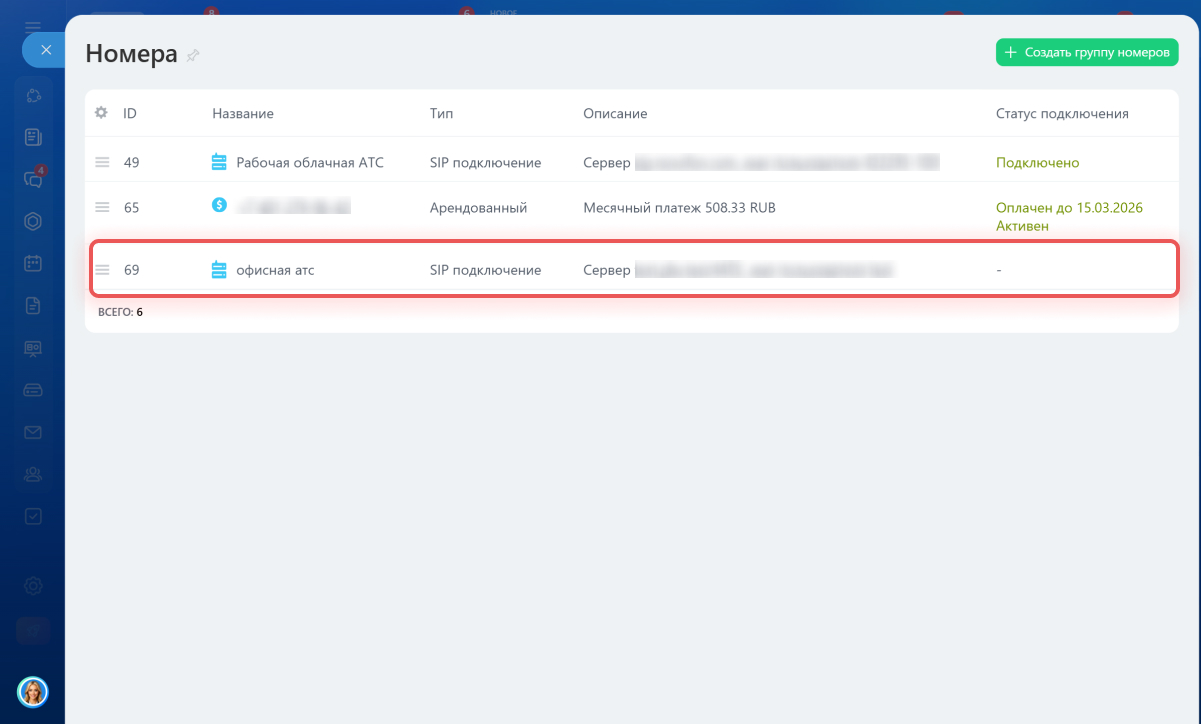Open calendar icon in left sidebar
This screenshot has width=1201, height=724.
(33, 264)
